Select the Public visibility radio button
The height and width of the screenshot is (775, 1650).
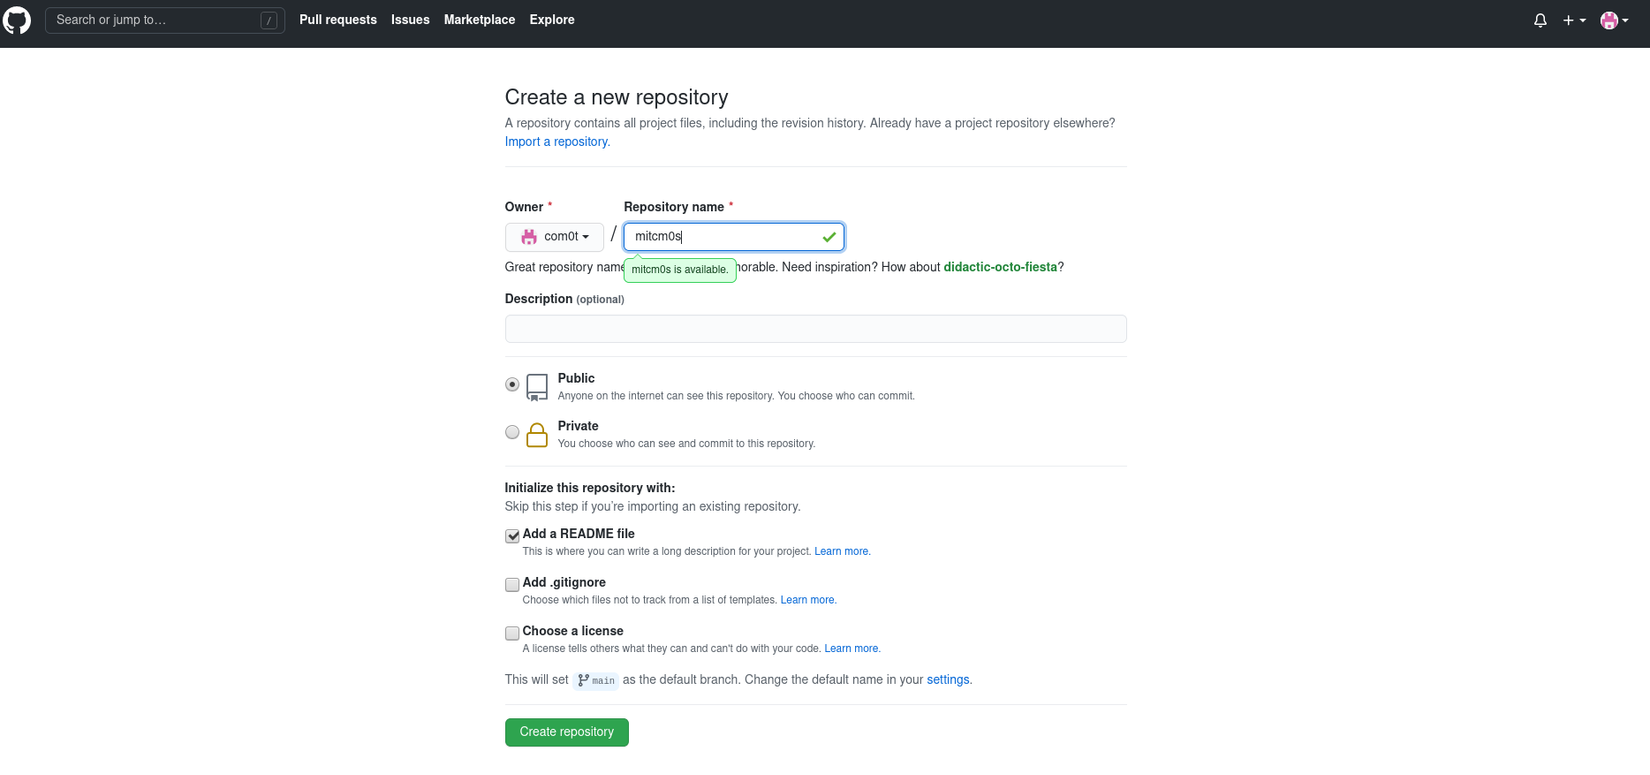[x=512, y=384]
